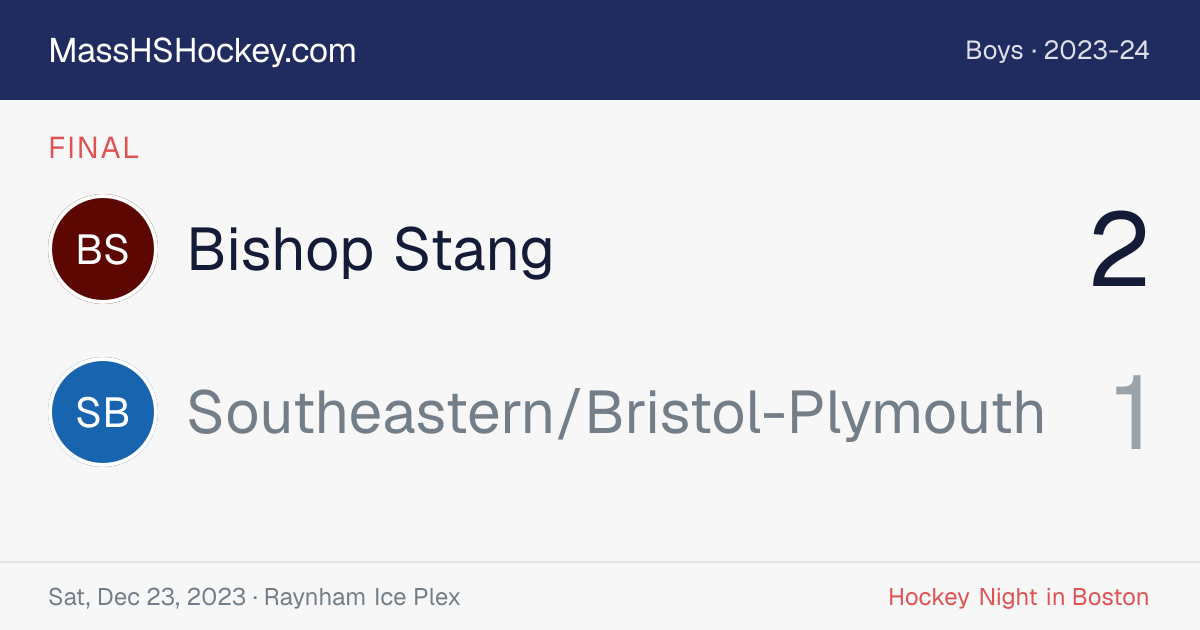The image size is (1200, 630).
Task: Open the Raynham Ice Plex venue text
Action: (x=363, y=598)
